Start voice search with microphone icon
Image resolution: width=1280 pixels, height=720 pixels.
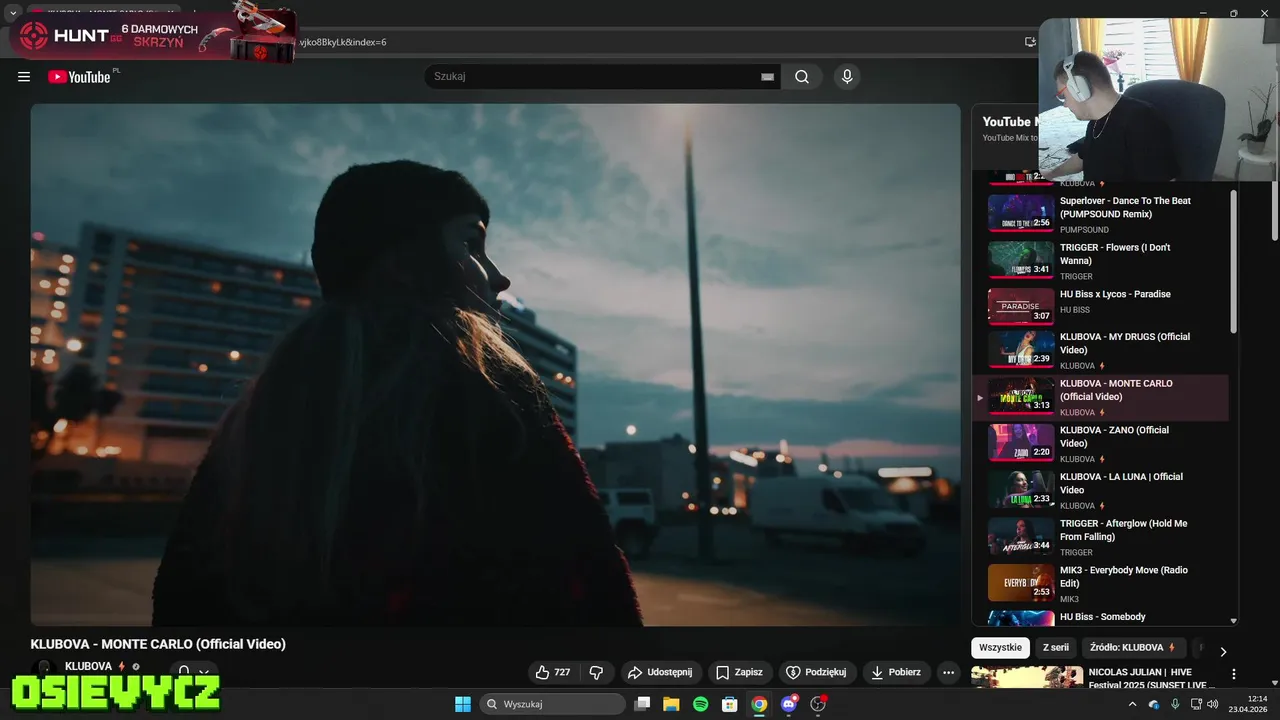(x=847, y=77)
